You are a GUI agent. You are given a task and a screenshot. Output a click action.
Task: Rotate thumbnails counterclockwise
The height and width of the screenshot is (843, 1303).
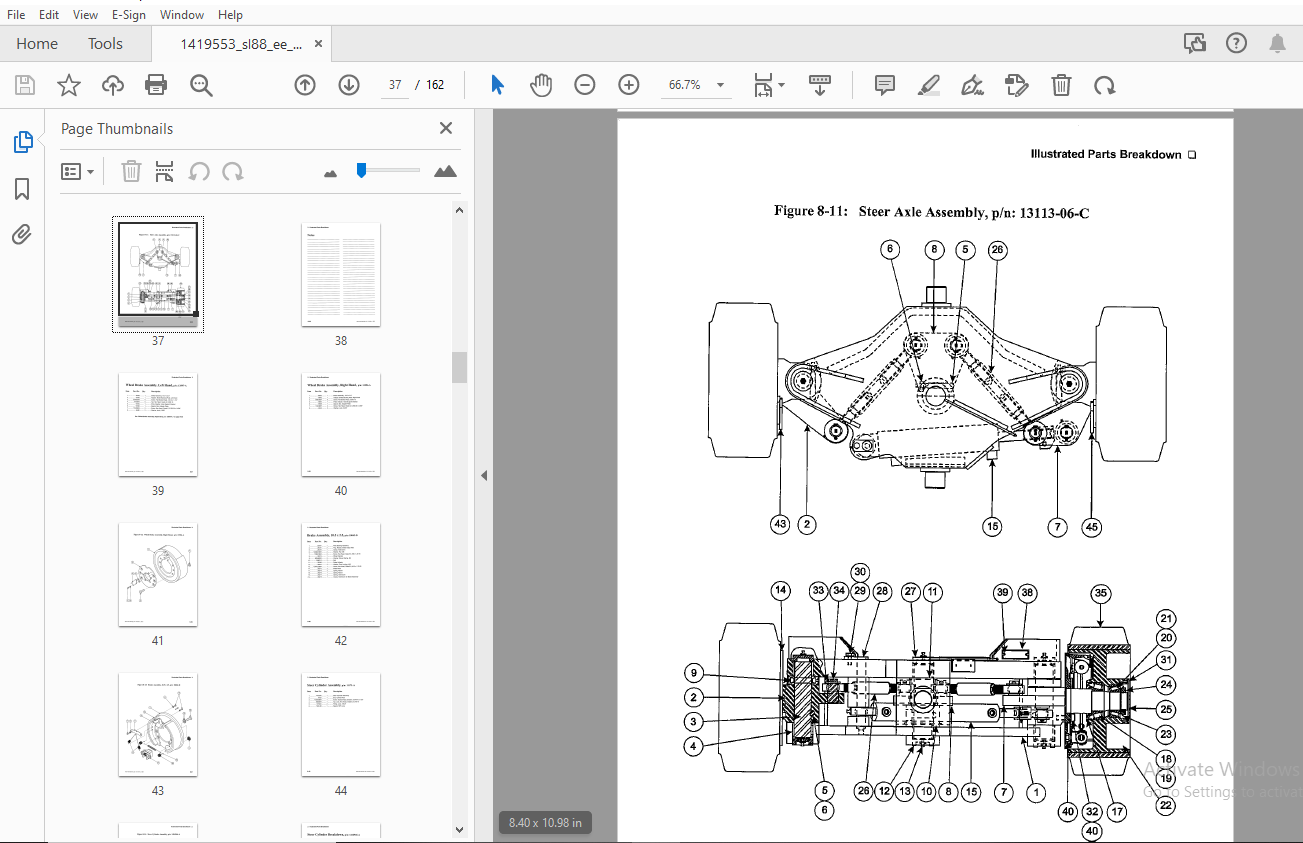tap(199, 171)
